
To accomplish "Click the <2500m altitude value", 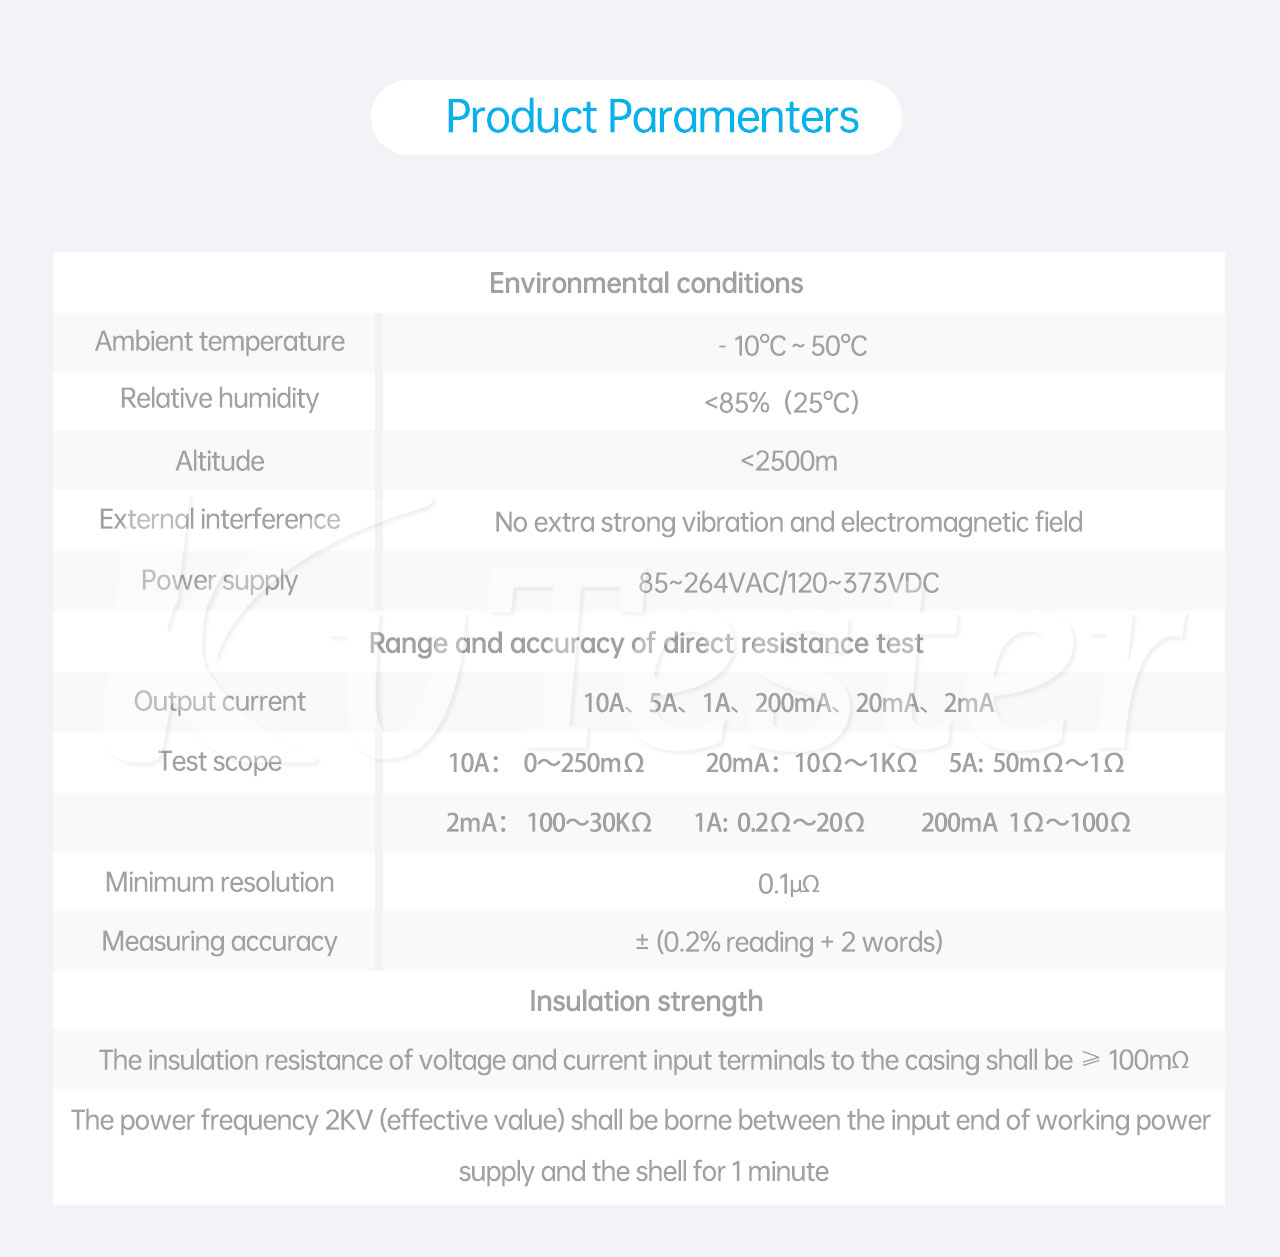I will click(789, 461).
